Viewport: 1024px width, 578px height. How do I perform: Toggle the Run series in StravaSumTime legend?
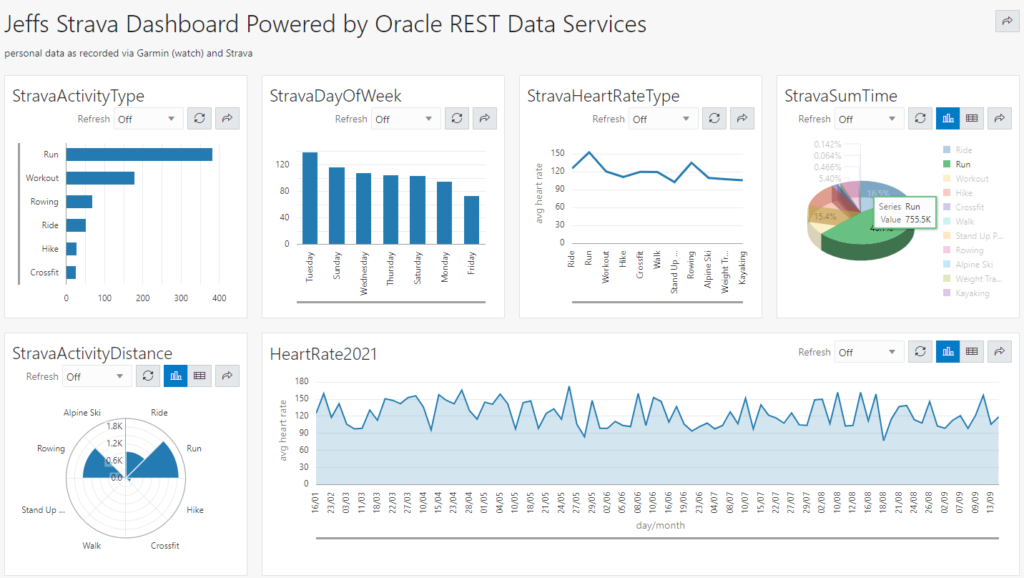(957, 165)
